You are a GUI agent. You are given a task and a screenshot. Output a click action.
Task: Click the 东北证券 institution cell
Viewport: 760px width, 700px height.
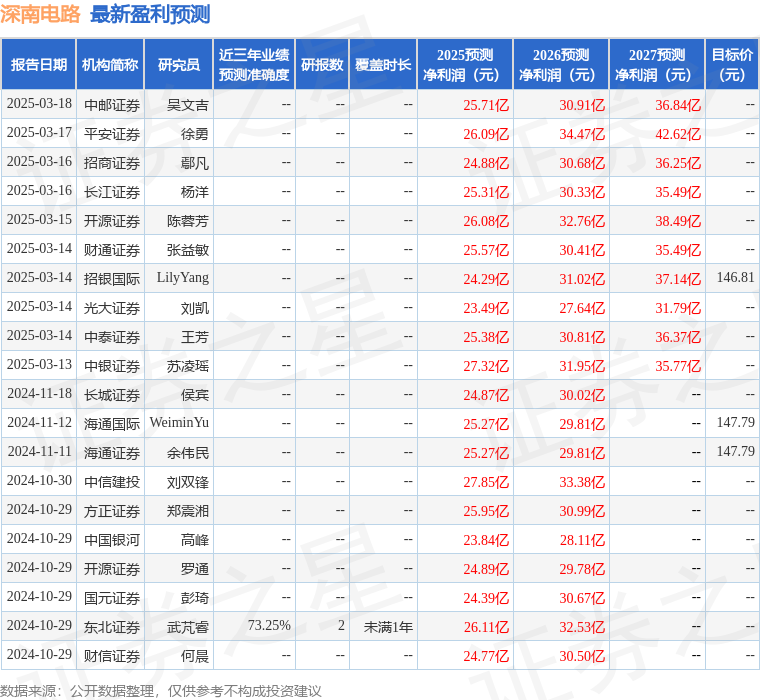[112, 627]
